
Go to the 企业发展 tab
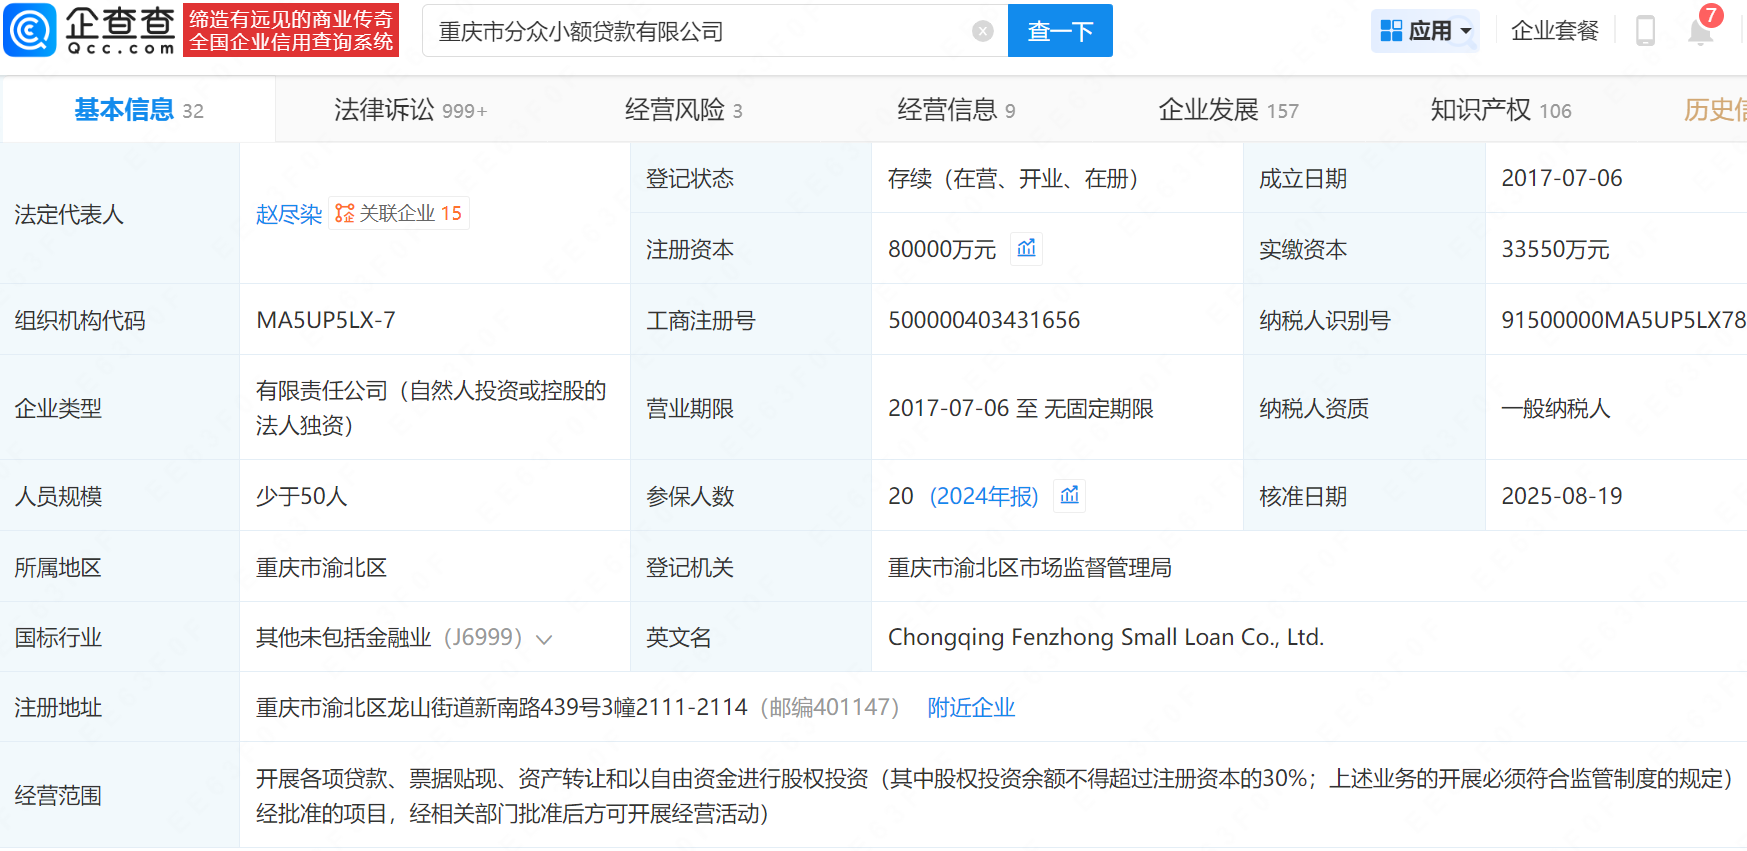point(1228,110)
